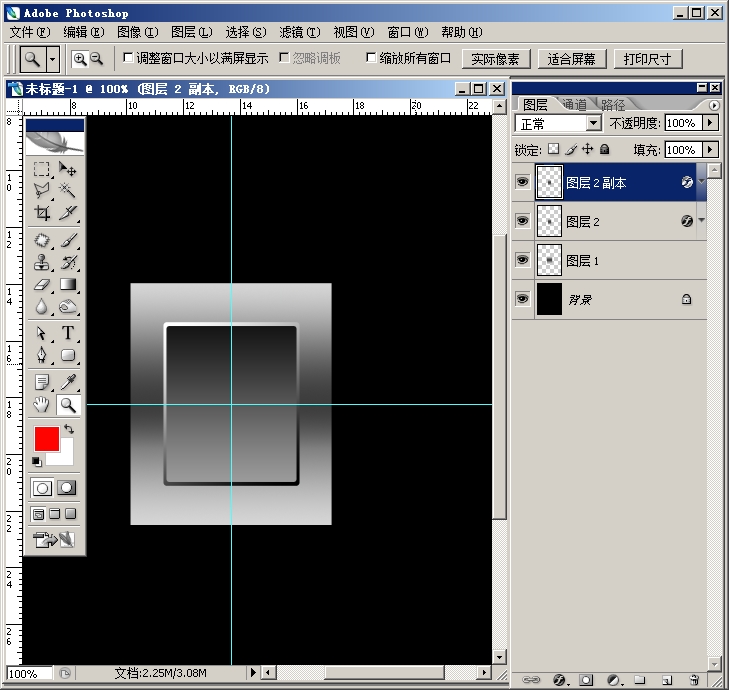Switch to Quick Mask mode
729x690 pixels.
pyautogui.click(x=66, y=488)
